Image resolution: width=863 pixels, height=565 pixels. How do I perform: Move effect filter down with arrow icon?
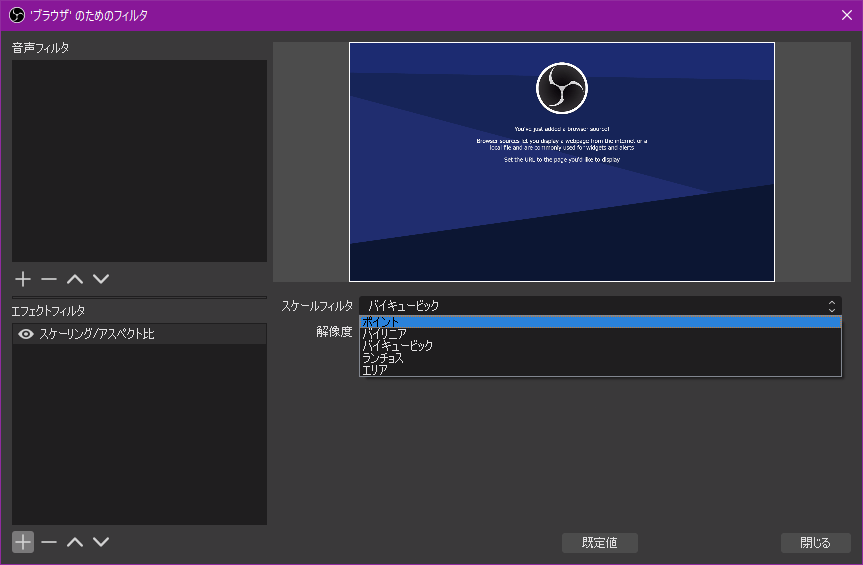tap(101, 542)
